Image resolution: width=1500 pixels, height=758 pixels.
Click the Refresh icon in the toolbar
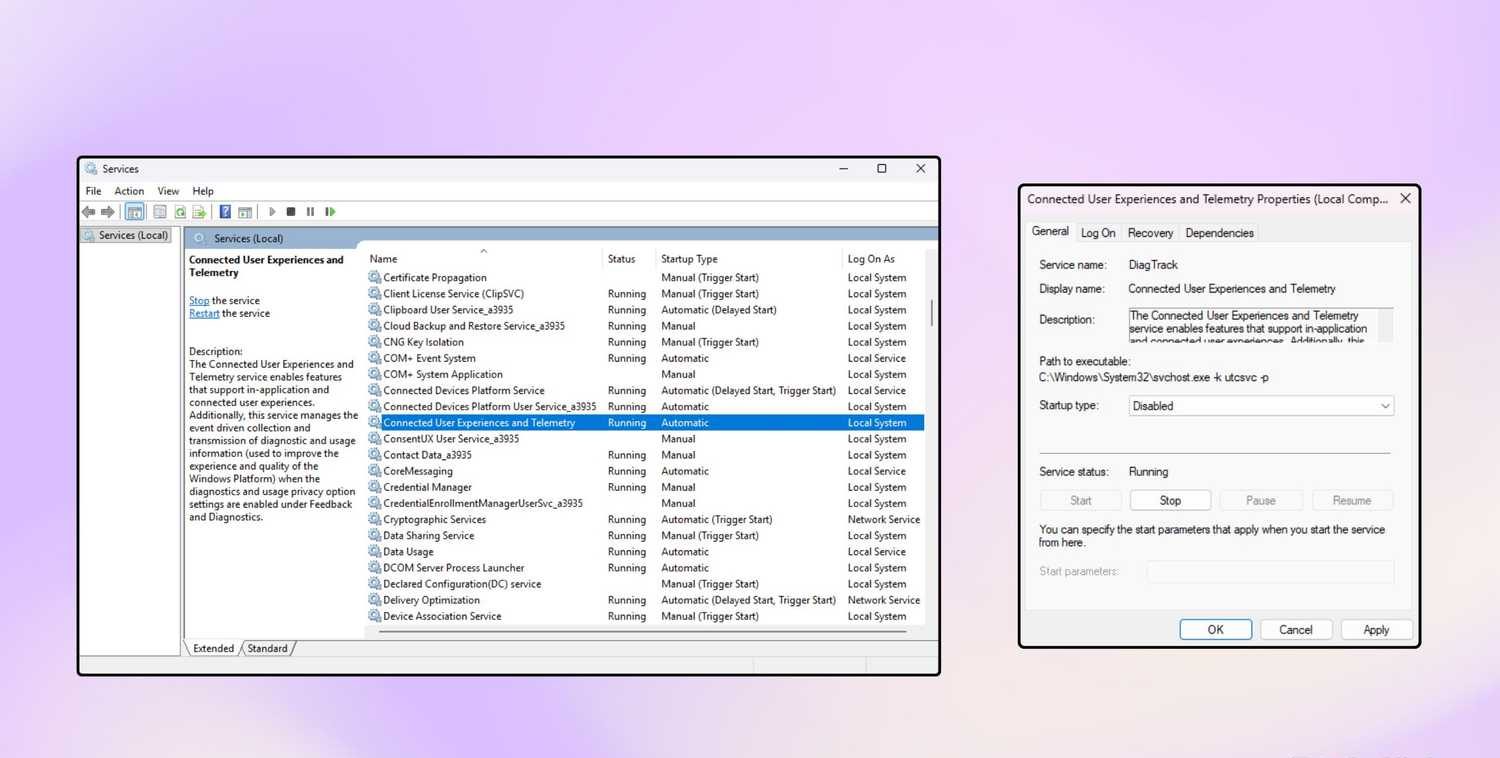coord(180,211)
